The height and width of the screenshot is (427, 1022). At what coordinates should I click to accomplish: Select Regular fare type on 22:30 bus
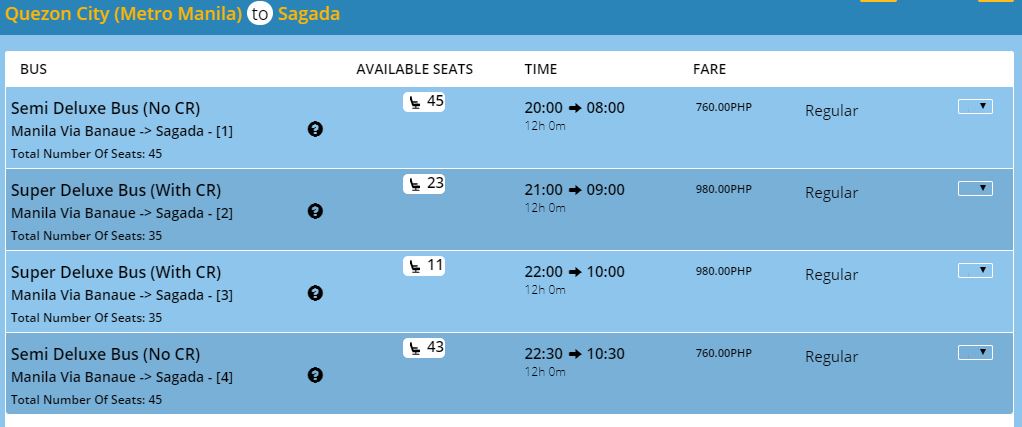point(831,357)
